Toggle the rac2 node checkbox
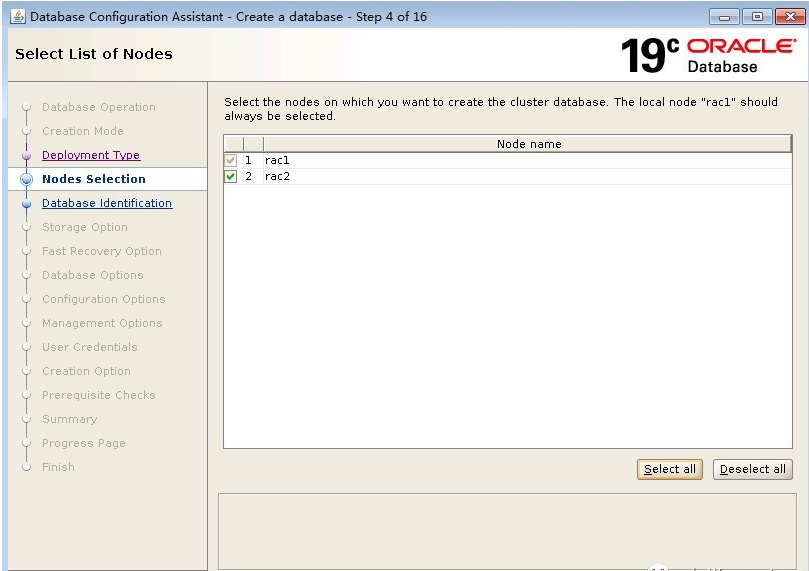The image size is (809, 571). pos(231,177)
